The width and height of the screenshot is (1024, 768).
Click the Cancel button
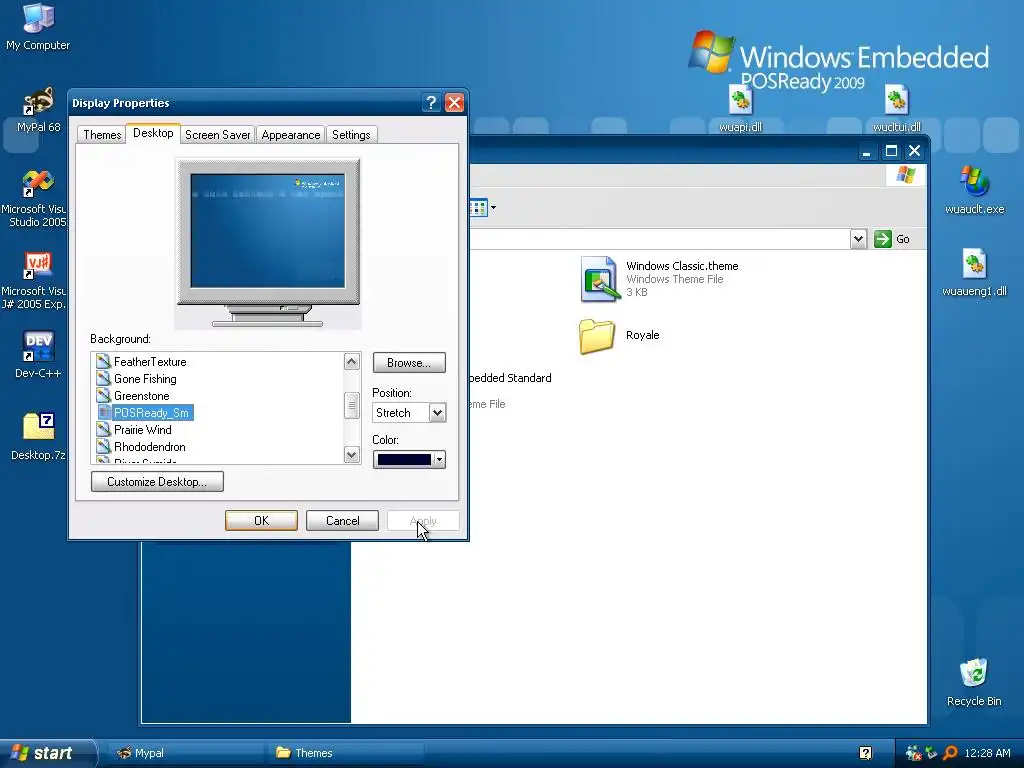[342, 520]
